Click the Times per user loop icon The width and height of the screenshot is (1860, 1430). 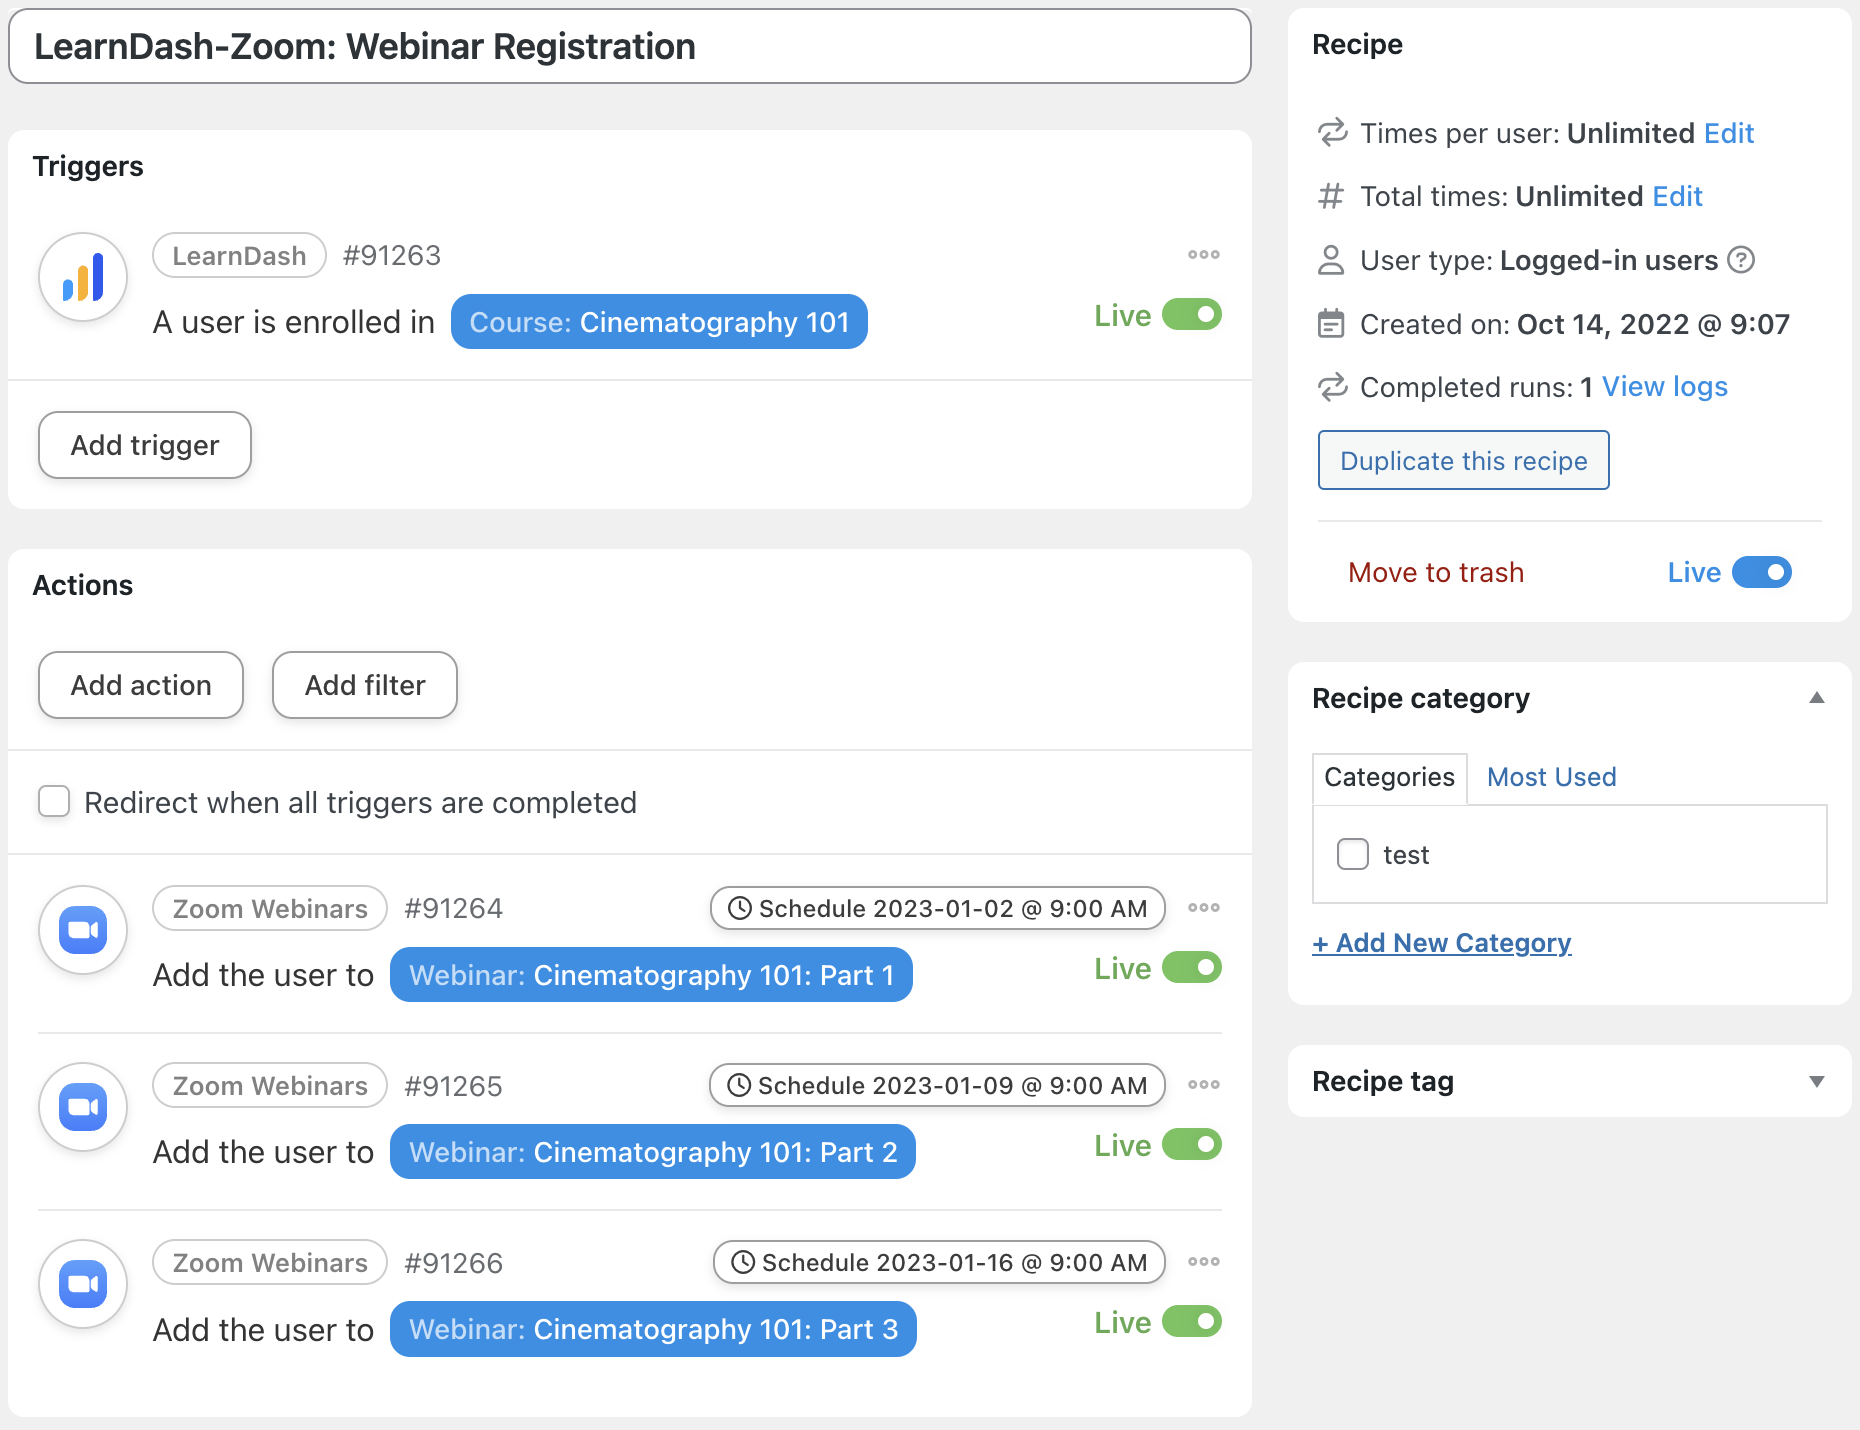pos(1332,133)
